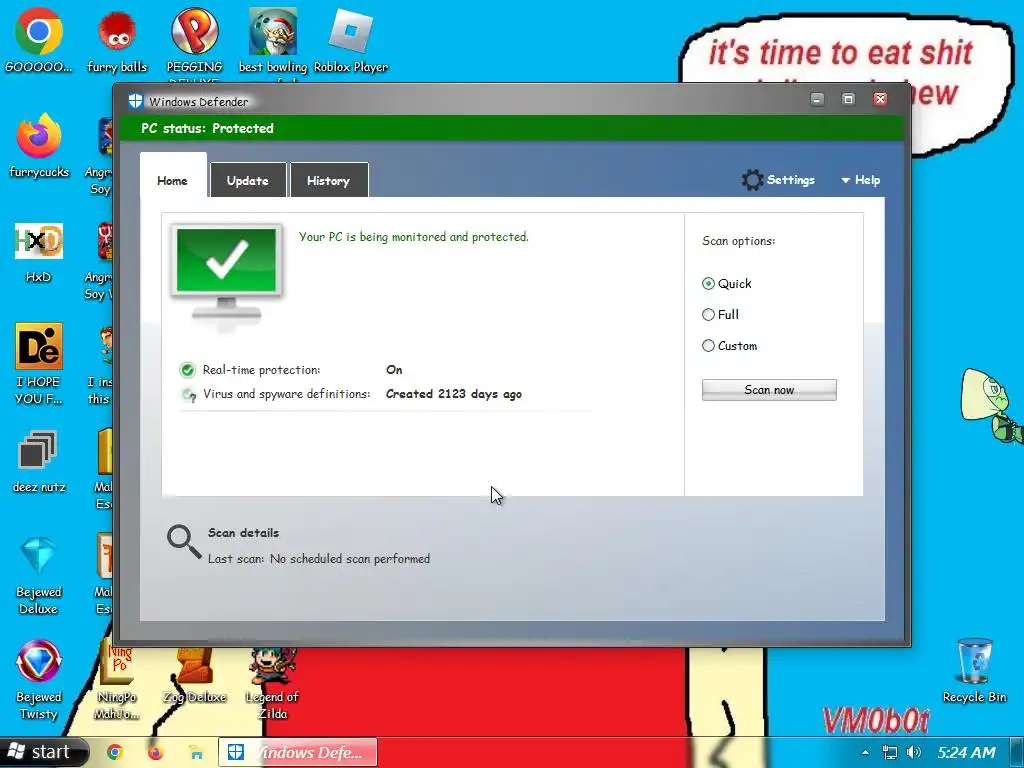Click the Real-time protection green check icon
This screenshot has width=1024, height=768.
pyautogui.click(x=187, y=370)
